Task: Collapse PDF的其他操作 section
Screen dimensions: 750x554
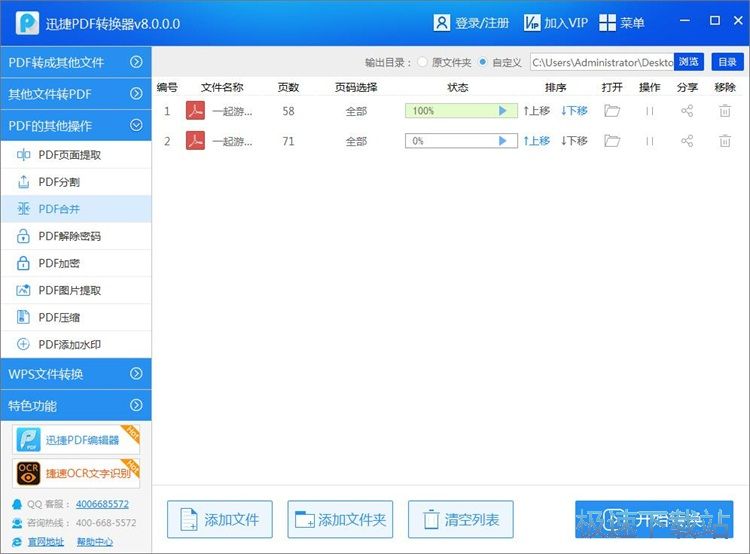Action: click(76, 125)
